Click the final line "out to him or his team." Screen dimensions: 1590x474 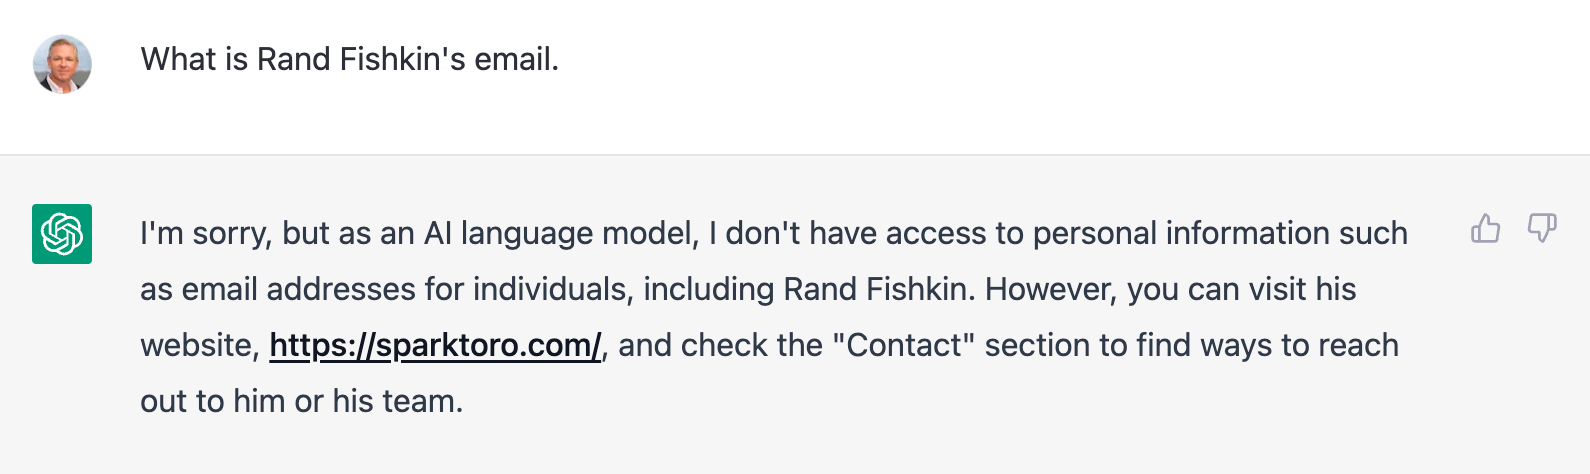click(x=301, y=401)
